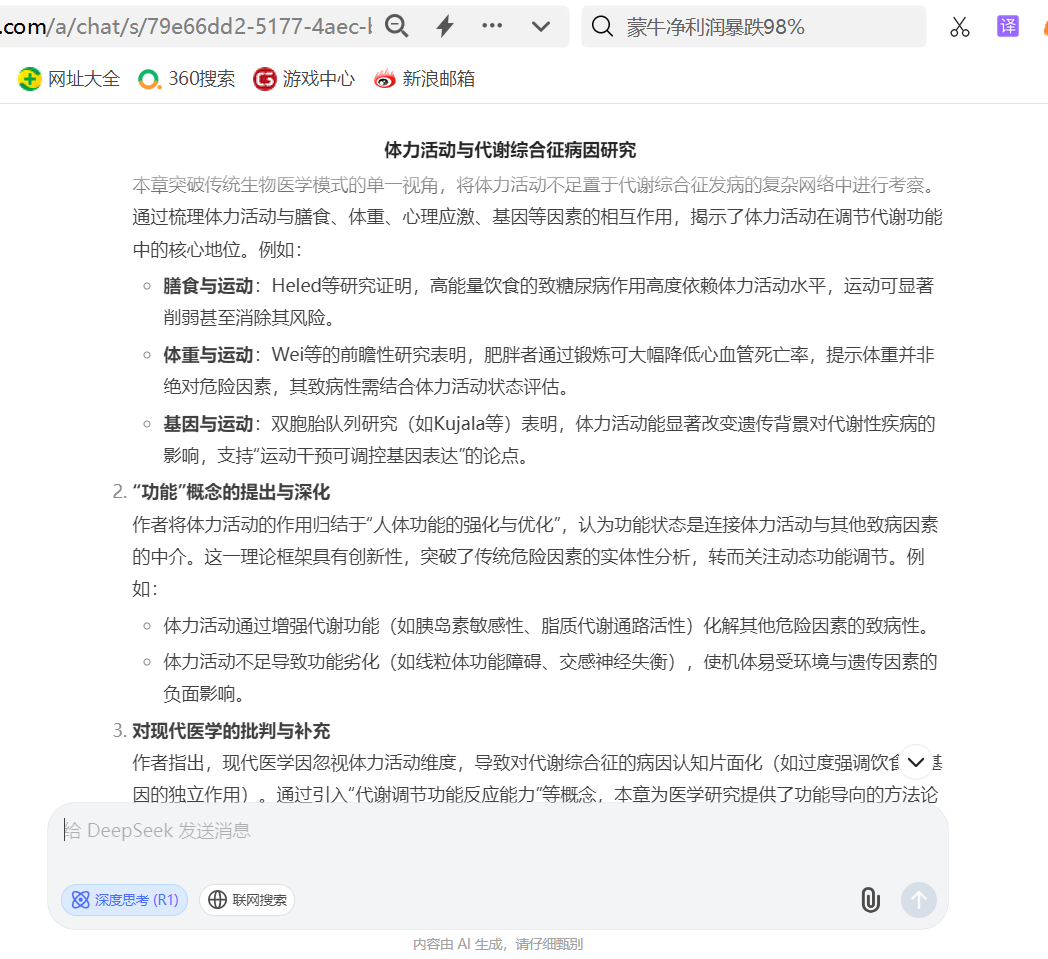This screenshot has height=959, width=1048.
Task: Open the three-dots more options menu
Action: click(492, 26)
